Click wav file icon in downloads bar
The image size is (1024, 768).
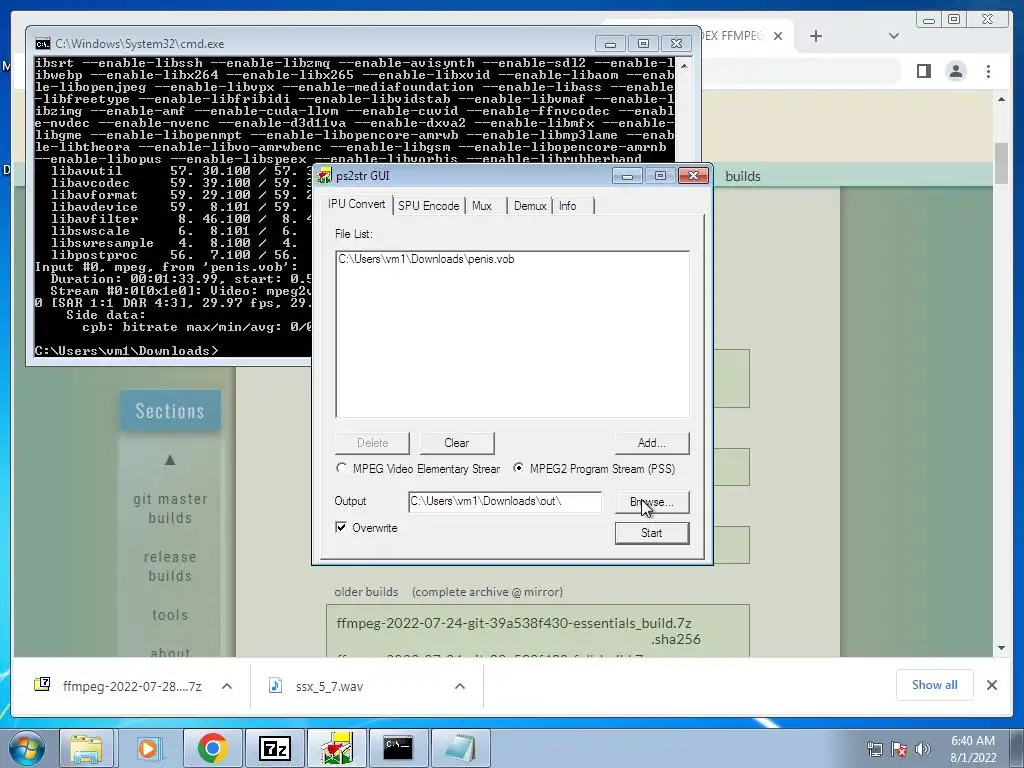[276, 685]
